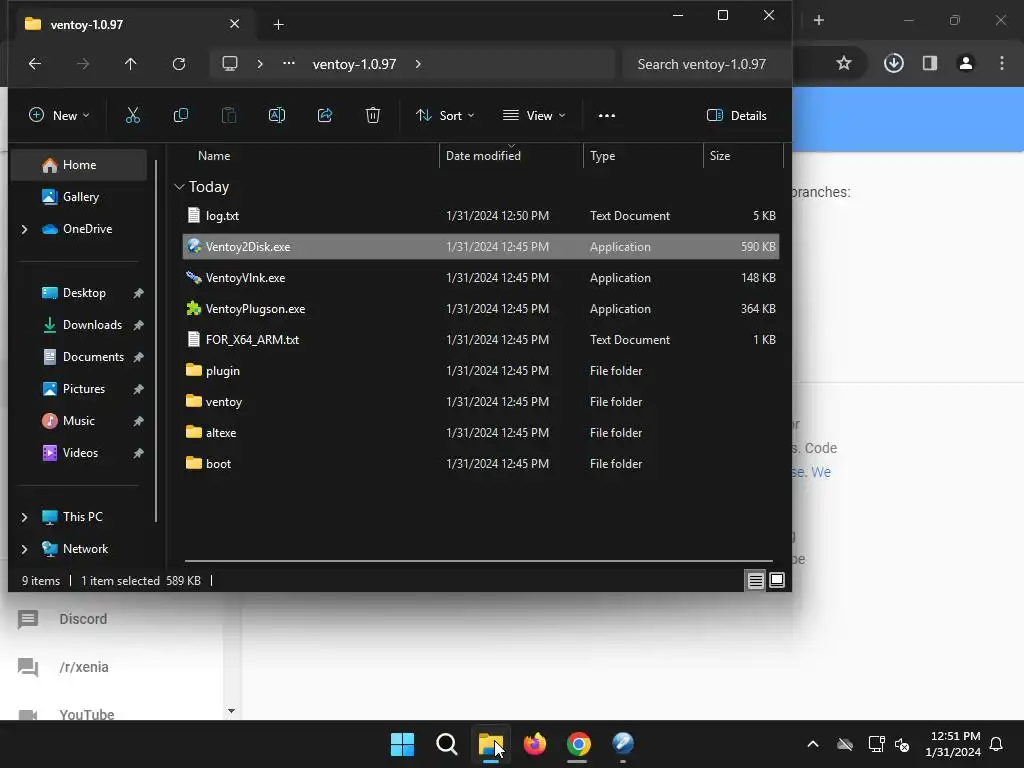Open the New dropdown
The image size is (1024, 768).
tap(59, 116)
